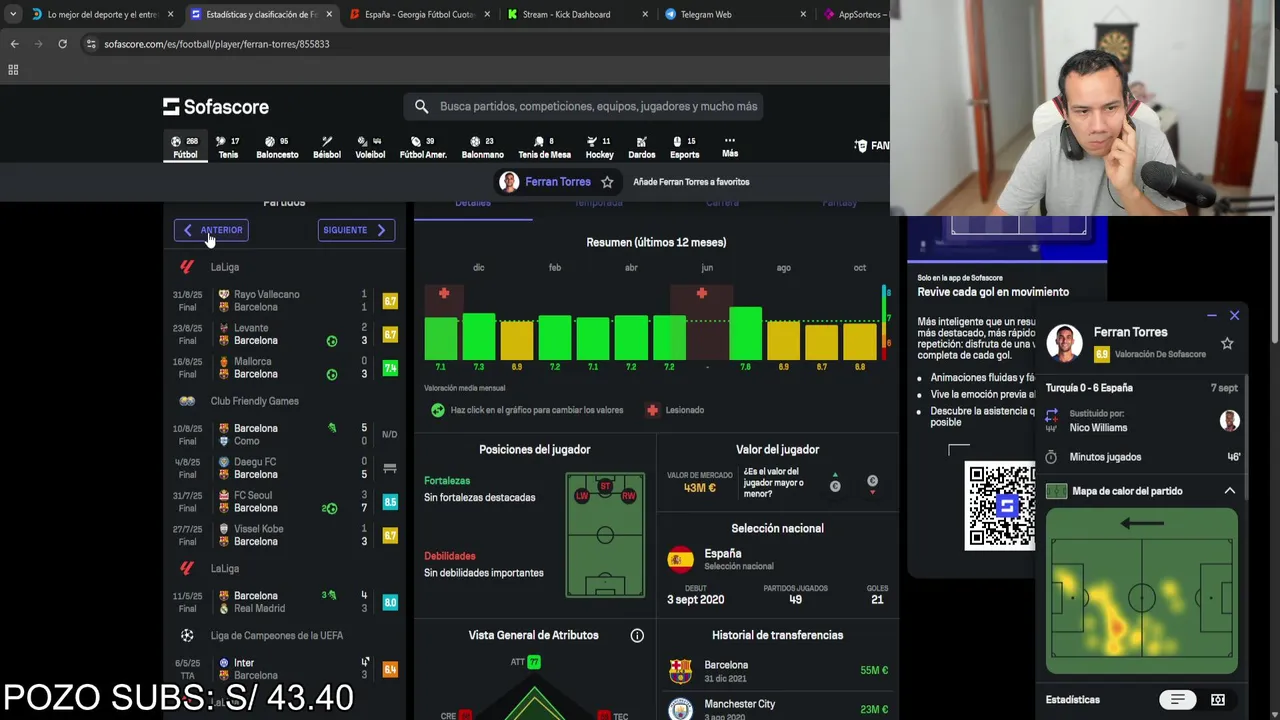Open the Balonmano sport category
Screen dimensions: 1280x720
[x=482, y=147]
